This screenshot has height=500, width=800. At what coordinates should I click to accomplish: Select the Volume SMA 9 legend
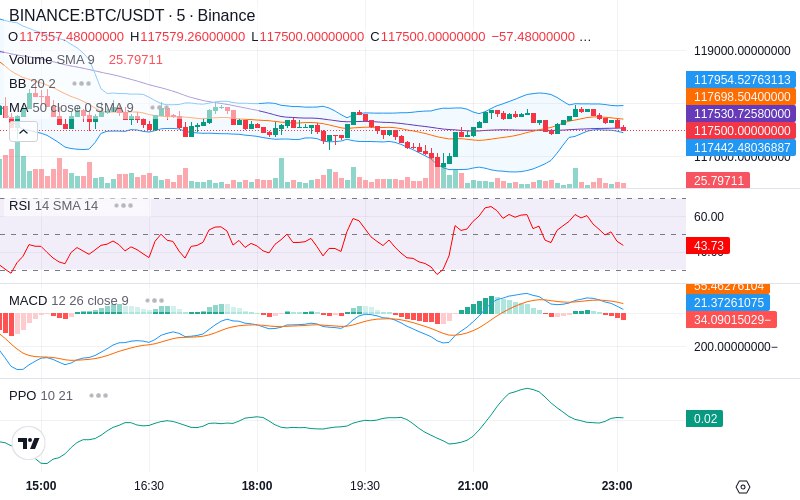tap(52, 60)
